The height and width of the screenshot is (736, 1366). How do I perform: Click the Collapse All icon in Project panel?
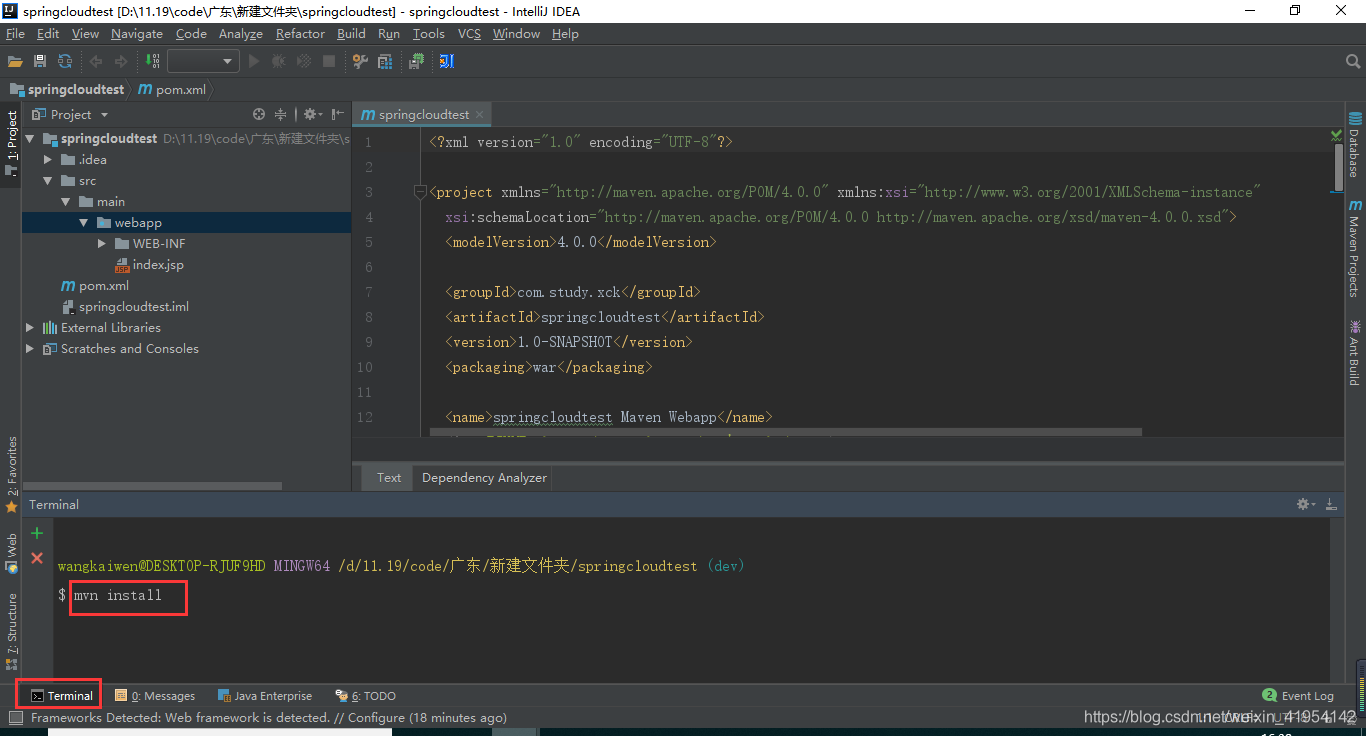coord(281,114)
